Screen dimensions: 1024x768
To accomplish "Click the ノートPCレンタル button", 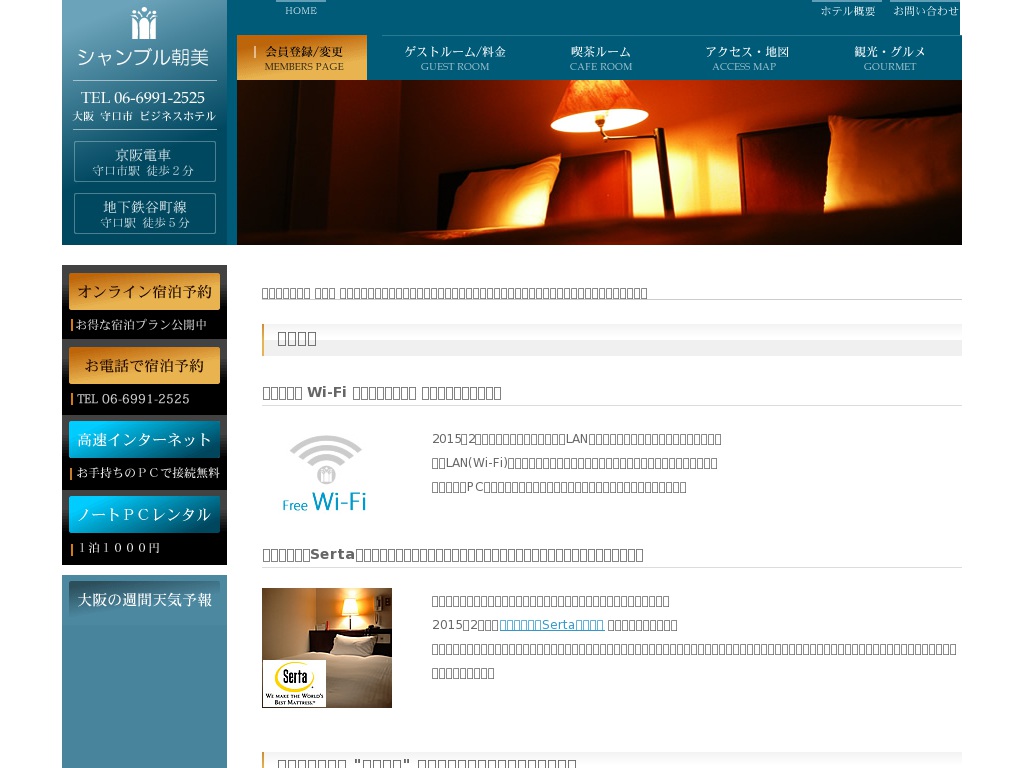I will pyautogui.click(x=144, y=515).
